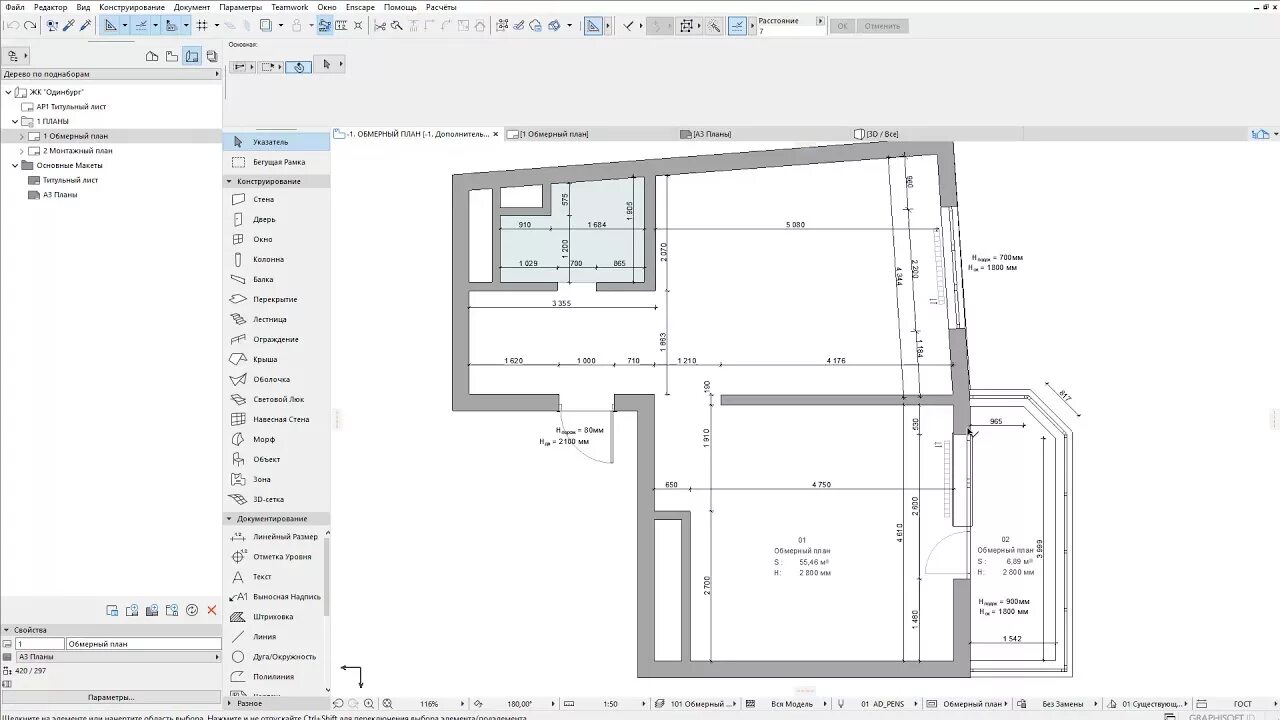Select the Штриховка (Fill) tool
Image resolution: width=1280 pixels, height=720 pixels.
(274, 617)
